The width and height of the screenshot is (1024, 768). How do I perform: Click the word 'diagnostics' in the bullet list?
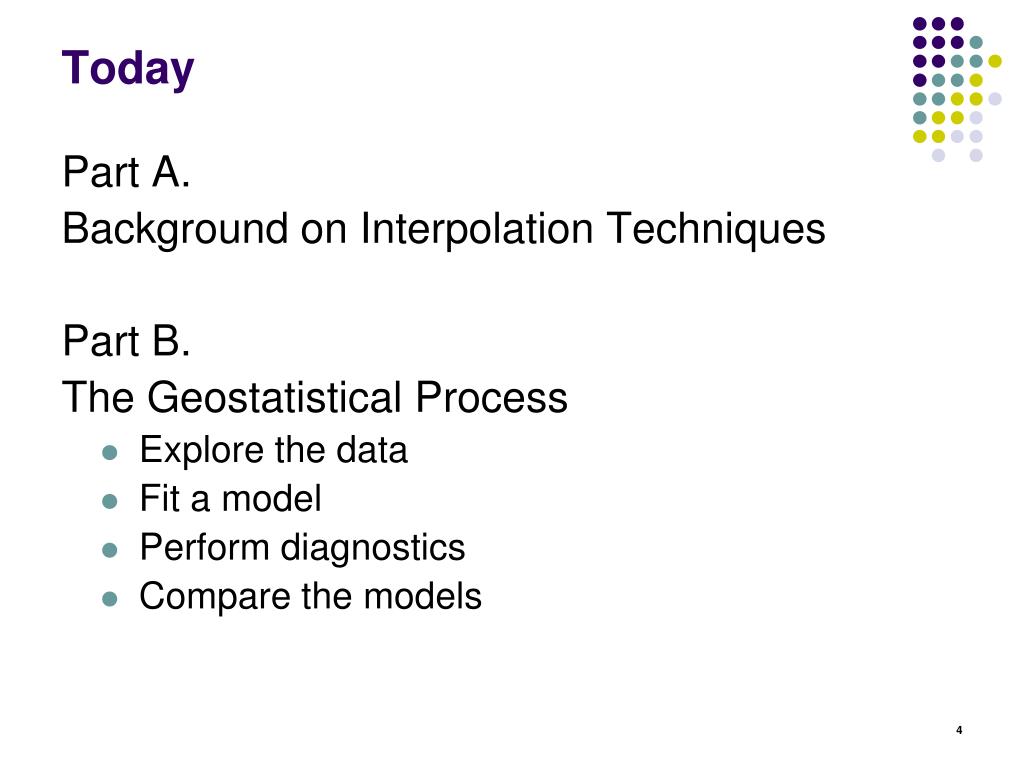pyautogui.click(x=373, y=548)
